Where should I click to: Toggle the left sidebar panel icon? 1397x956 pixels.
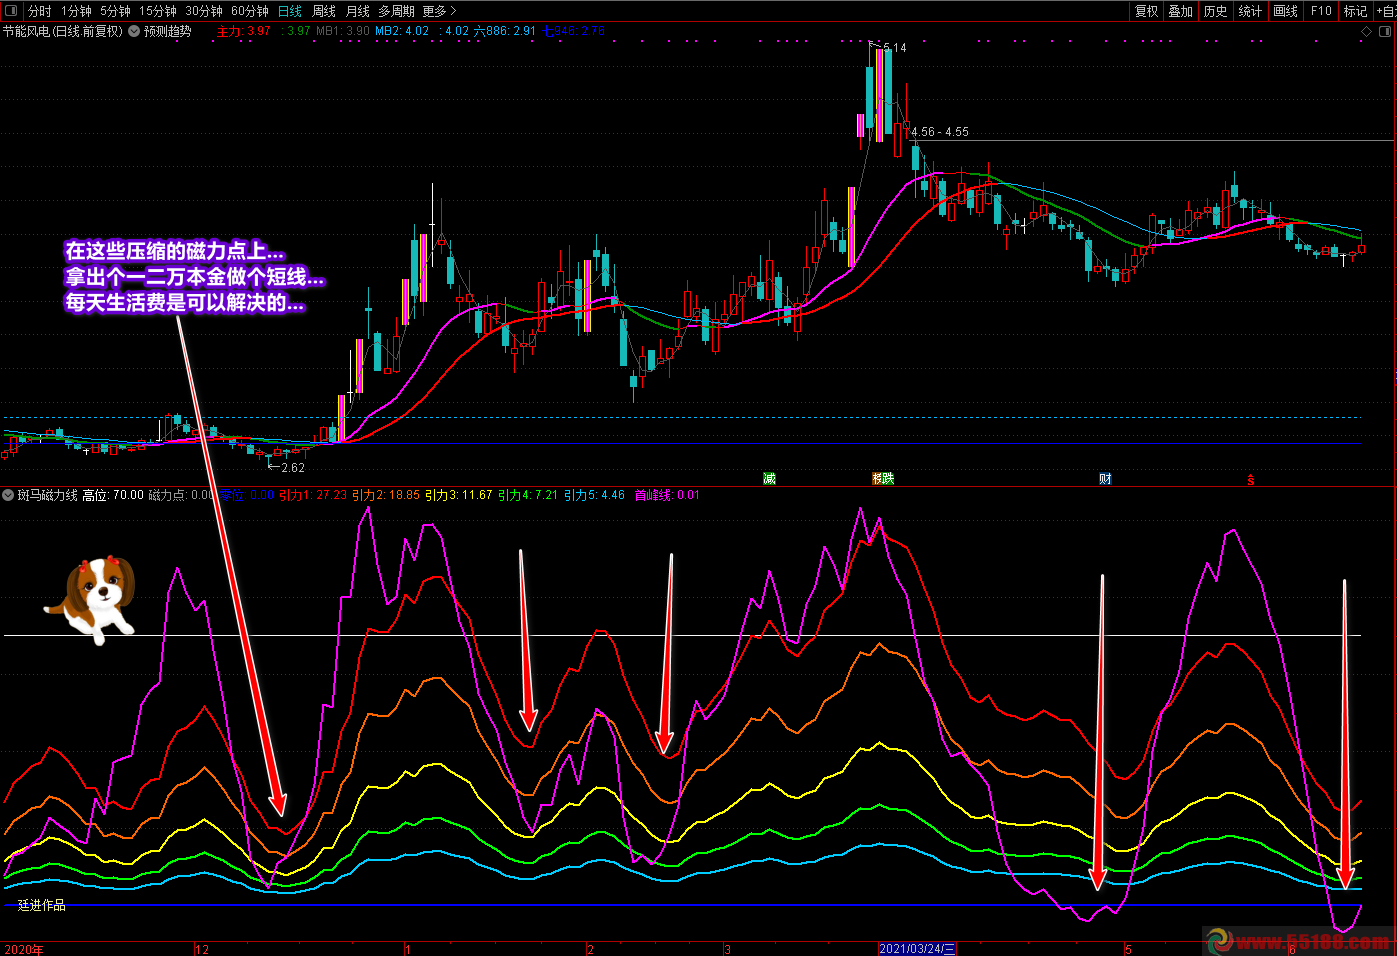point(11,11)
